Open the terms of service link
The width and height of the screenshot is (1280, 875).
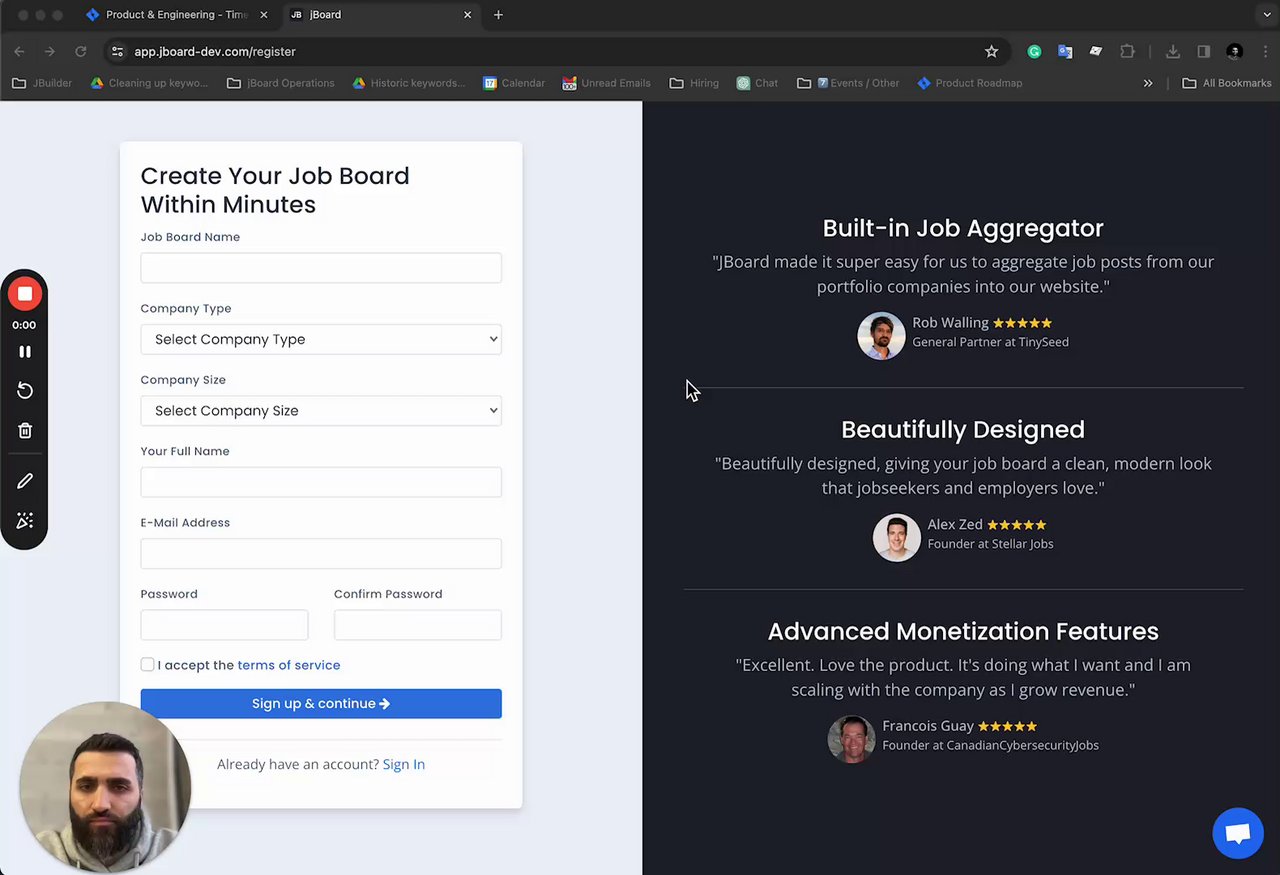[x=289, y=665]
